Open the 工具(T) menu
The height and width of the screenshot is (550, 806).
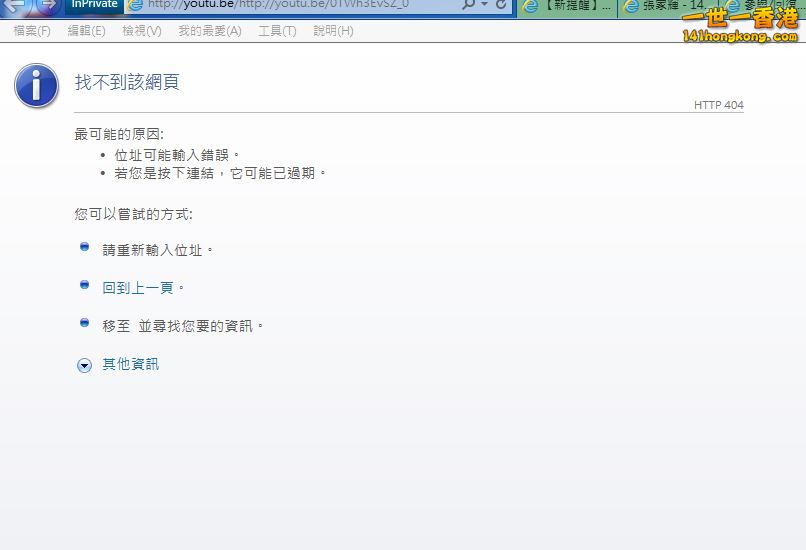277,31
